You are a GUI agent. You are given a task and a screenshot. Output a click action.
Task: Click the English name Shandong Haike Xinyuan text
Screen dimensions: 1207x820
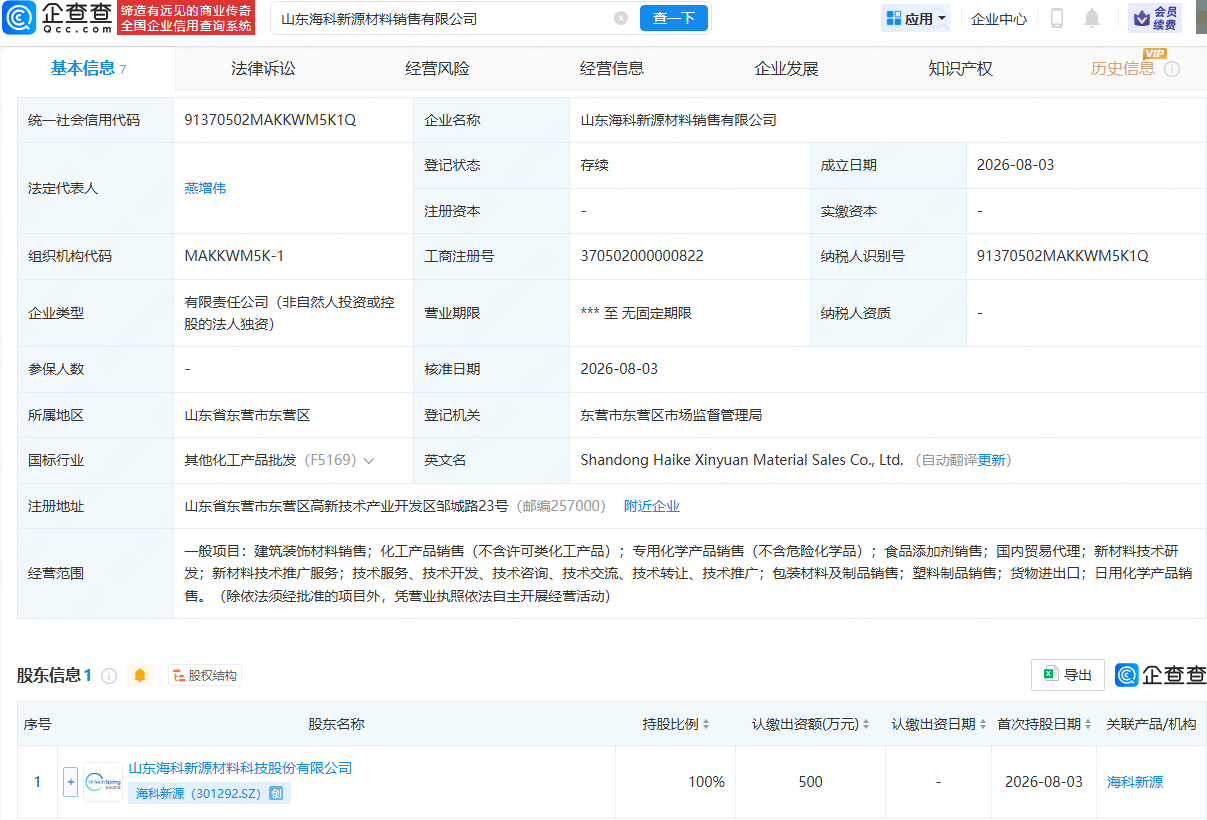pyautogui.click(x=742, y=461)
